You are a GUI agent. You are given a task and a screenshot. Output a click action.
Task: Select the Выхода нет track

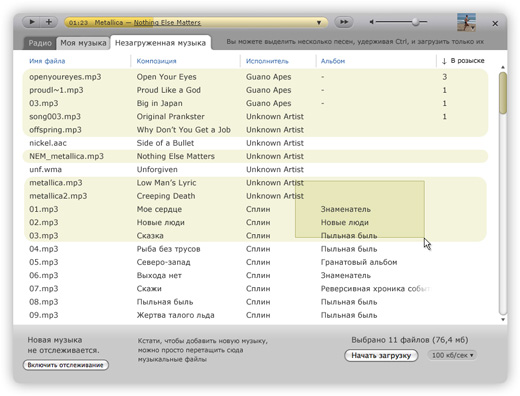pos(159,275)
